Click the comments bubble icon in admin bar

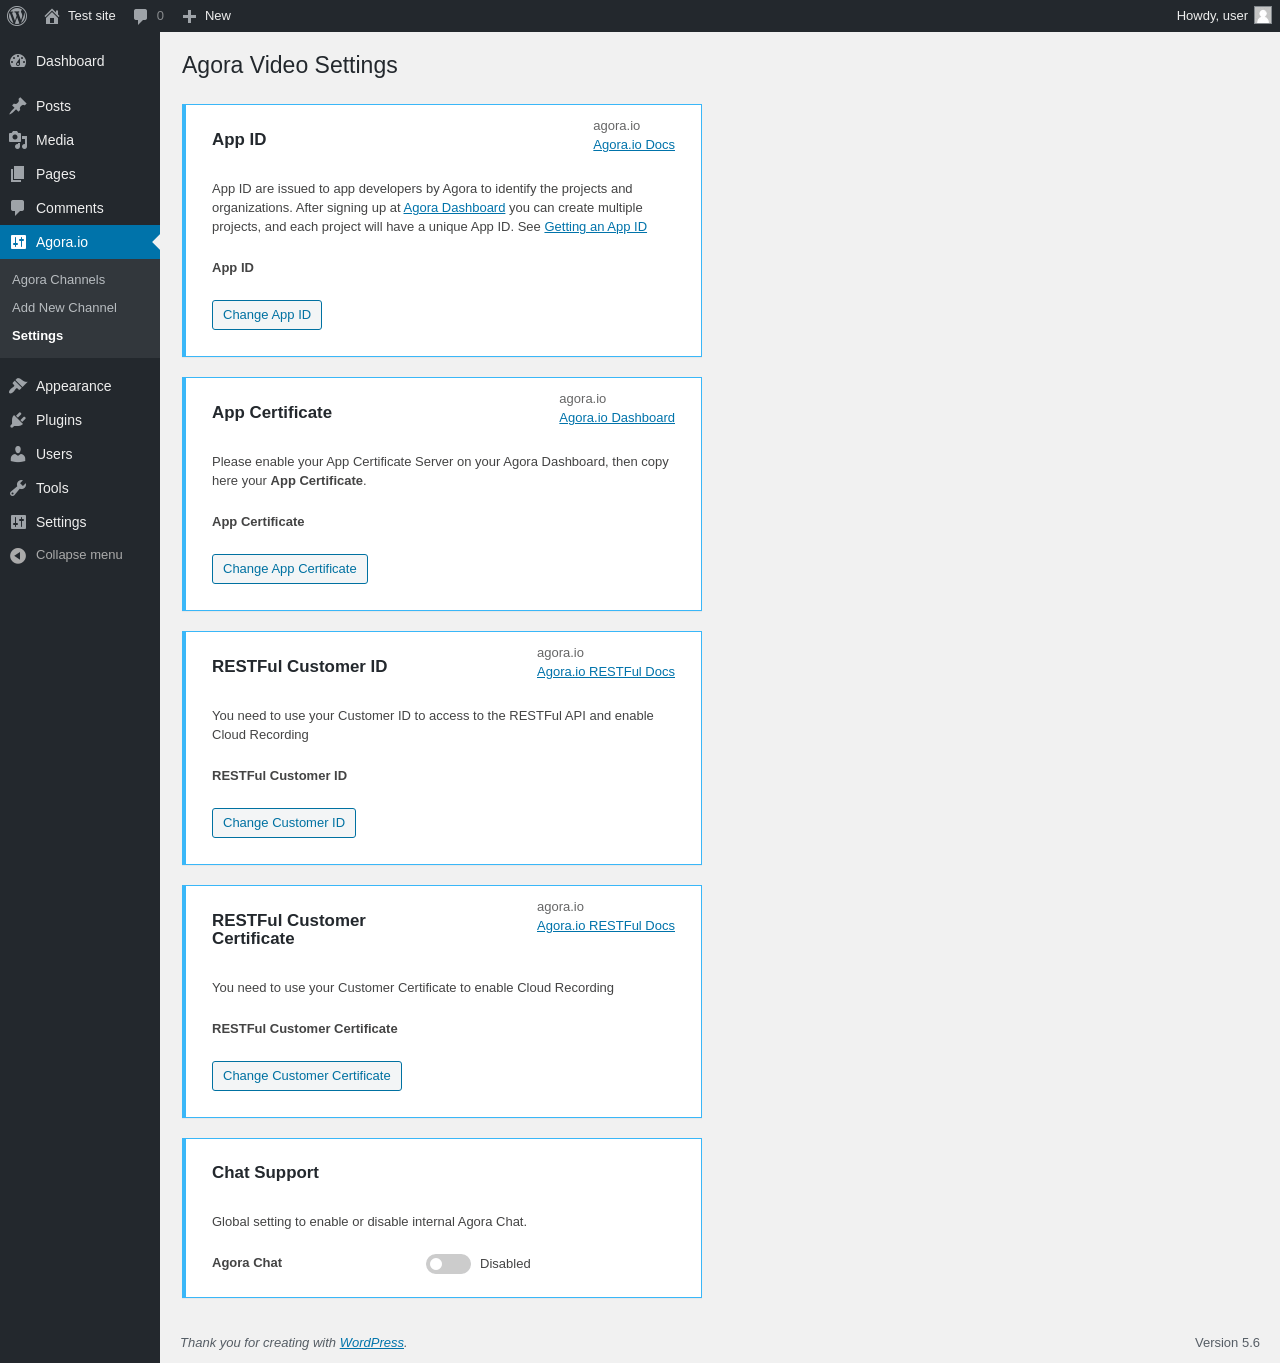point(141,16)
